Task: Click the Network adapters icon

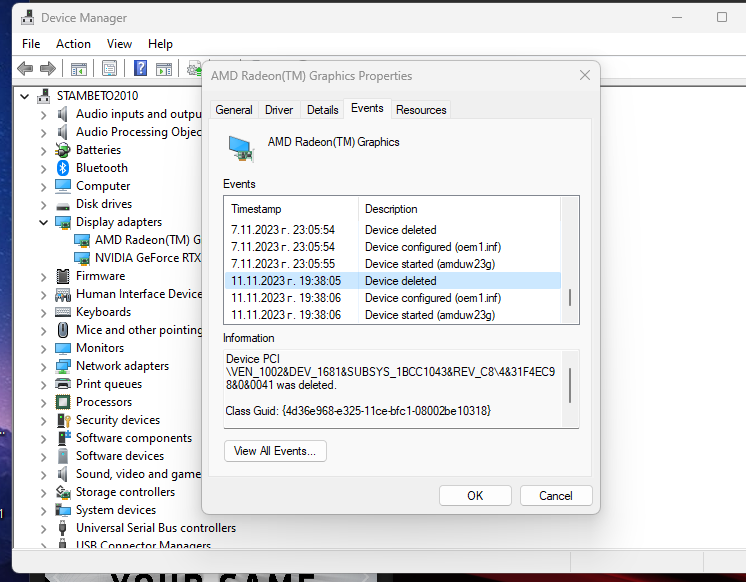Action: pos(63,366)
